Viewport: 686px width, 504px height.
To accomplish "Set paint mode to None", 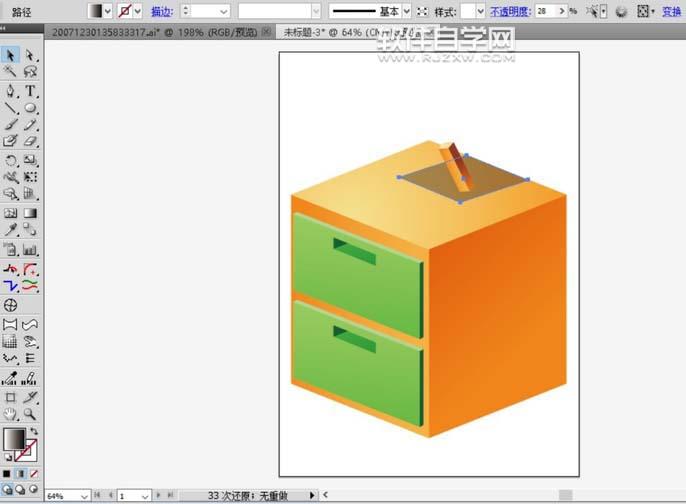I will 34,474.
